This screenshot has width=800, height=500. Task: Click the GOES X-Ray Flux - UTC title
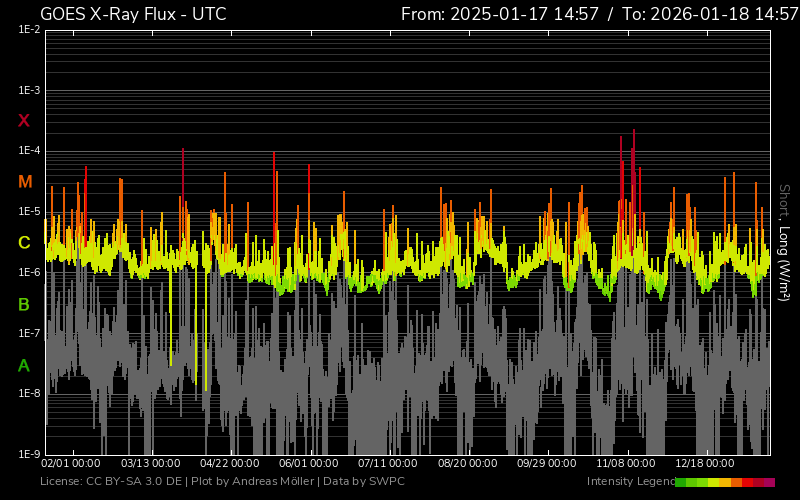pyautogui.click(x=133, y=14)
